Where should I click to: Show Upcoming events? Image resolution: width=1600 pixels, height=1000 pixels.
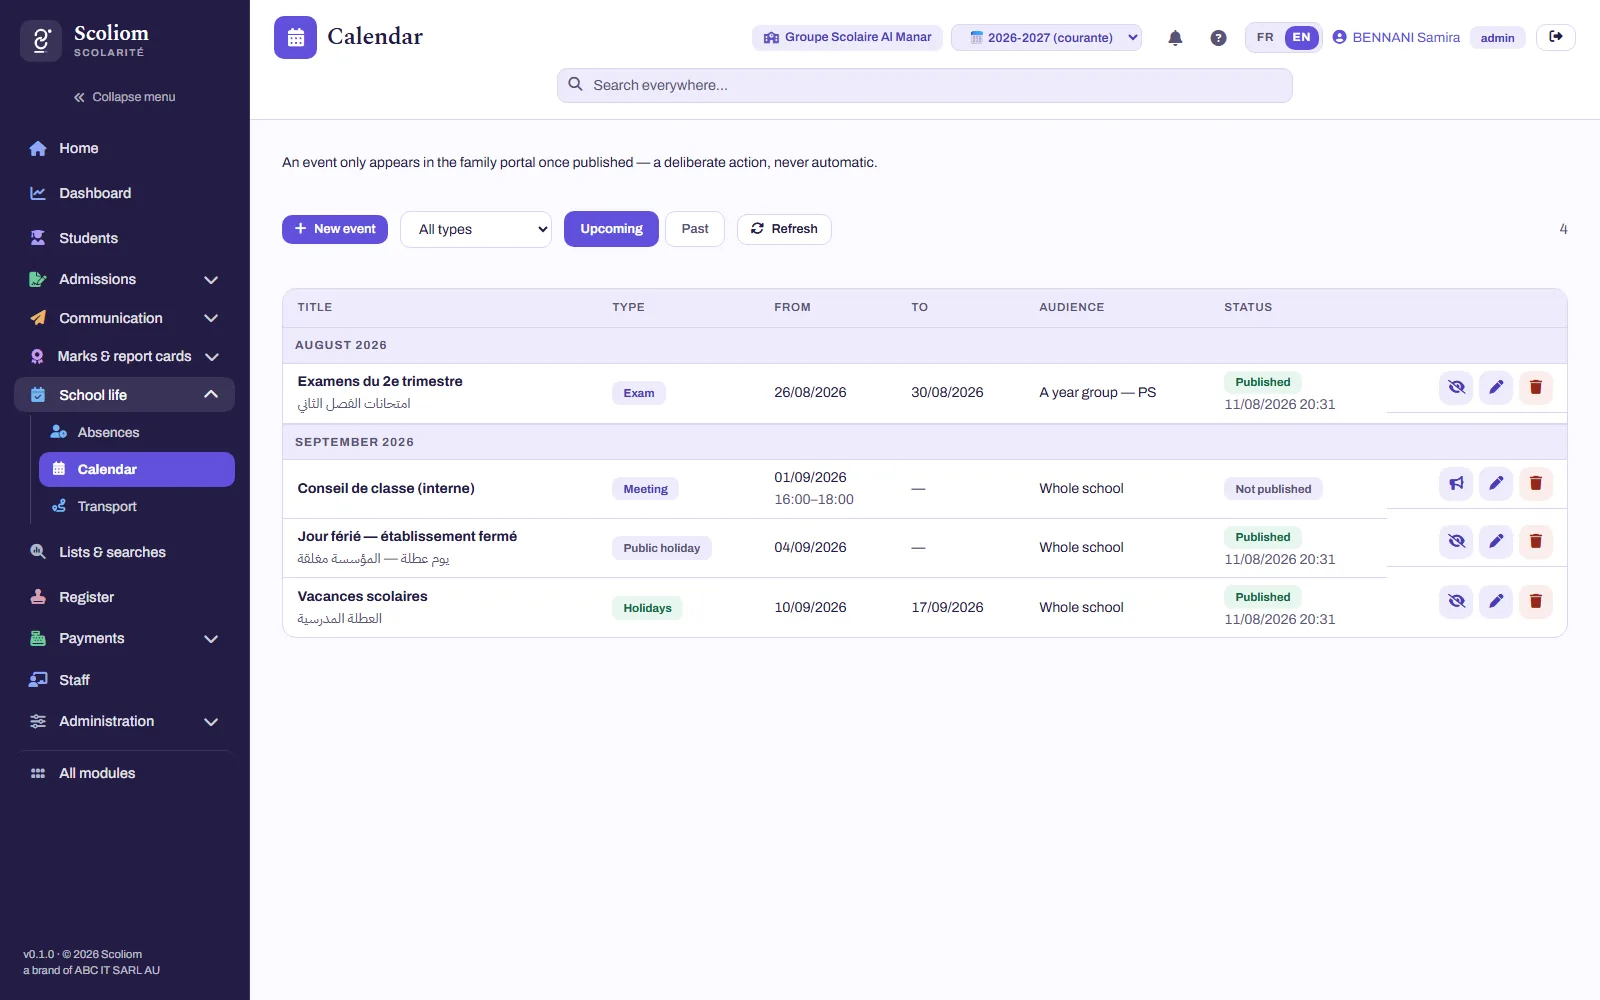point(611,229)
